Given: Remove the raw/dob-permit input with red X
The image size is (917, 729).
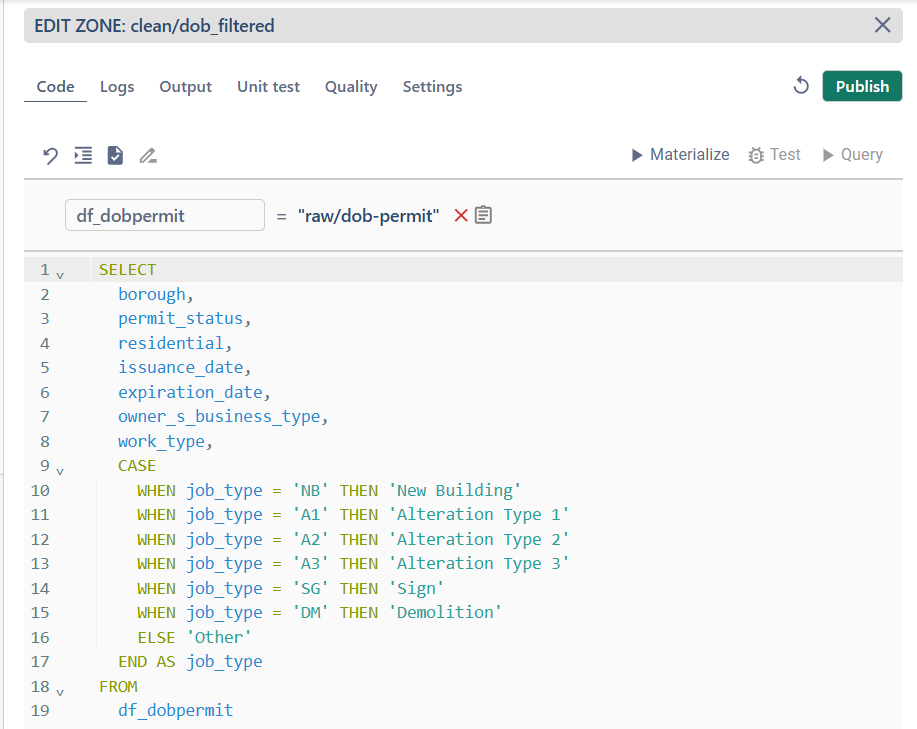Looking at the screenshot, I should click(x=461, y=215).
